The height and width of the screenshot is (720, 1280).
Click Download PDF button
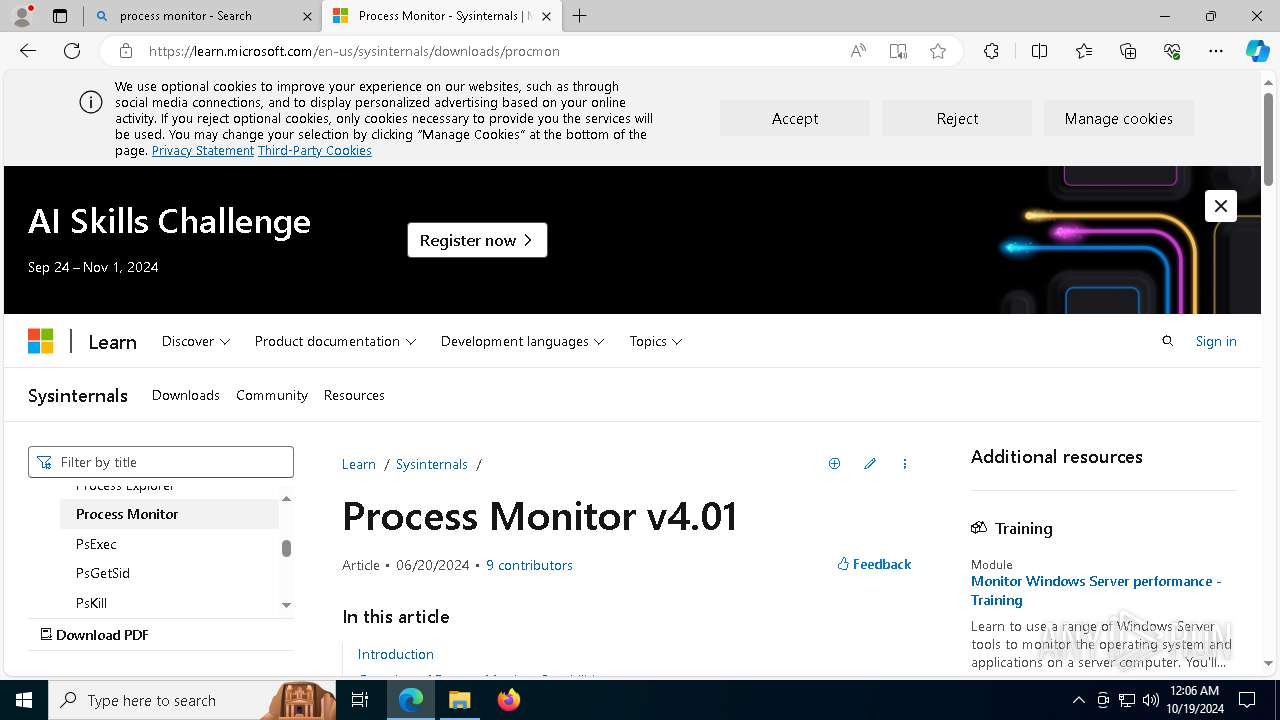93,635
